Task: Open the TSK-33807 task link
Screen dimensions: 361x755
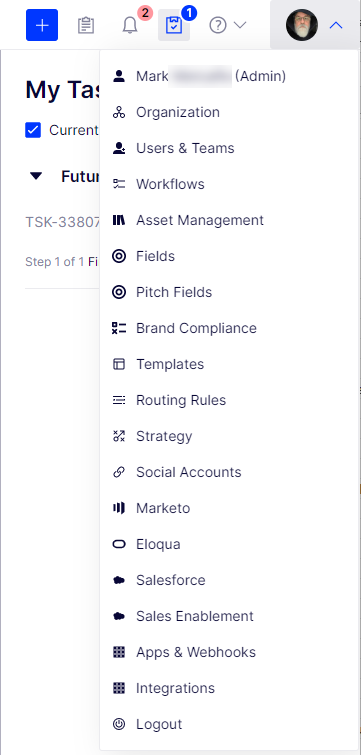Action: pyautogui.click(x=63, y=221)
